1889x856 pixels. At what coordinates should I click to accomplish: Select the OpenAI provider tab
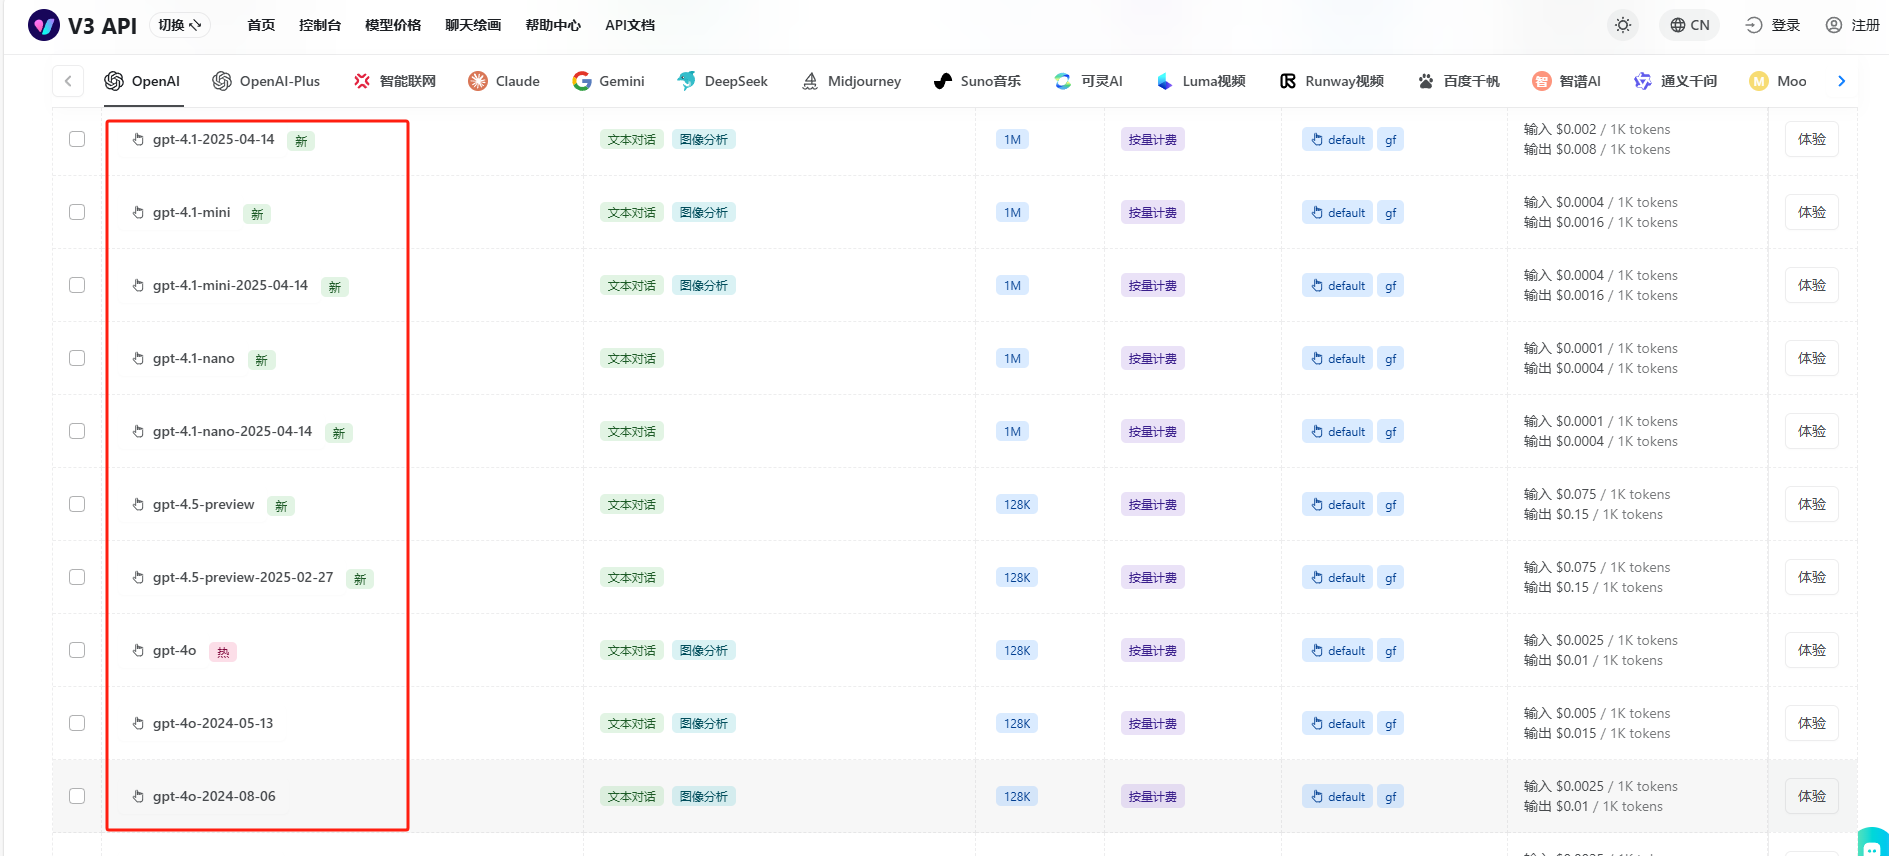pos(143,81)
